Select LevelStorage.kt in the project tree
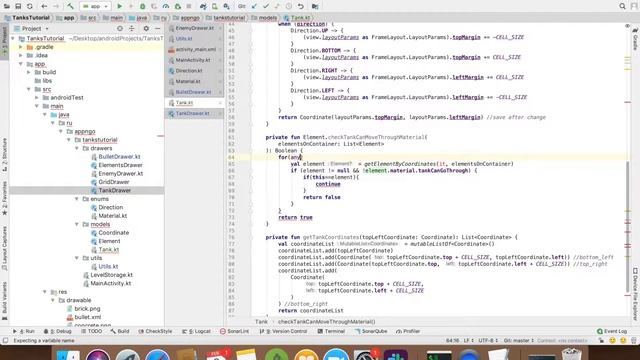 [x=111, y=275]
